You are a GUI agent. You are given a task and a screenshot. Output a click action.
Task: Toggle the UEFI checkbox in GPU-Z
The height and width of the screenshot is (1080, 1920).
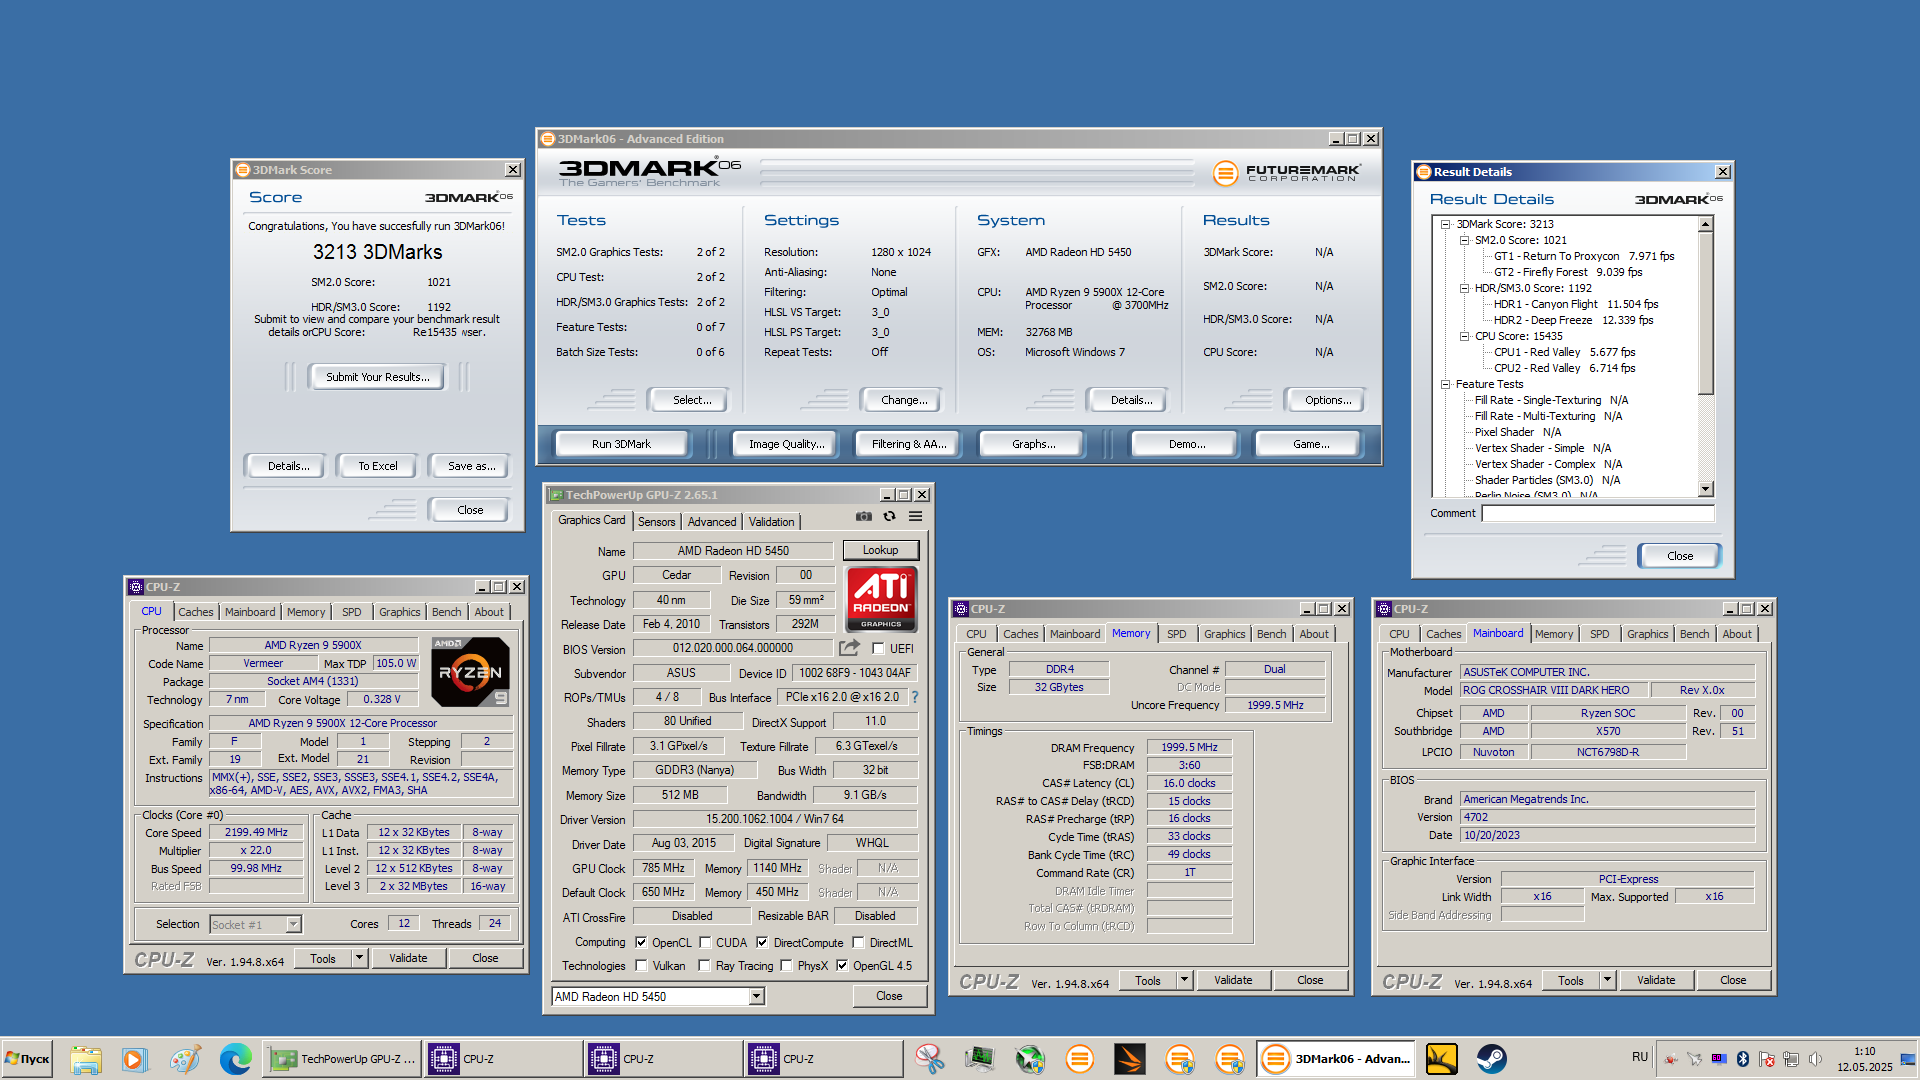[878, 648]
